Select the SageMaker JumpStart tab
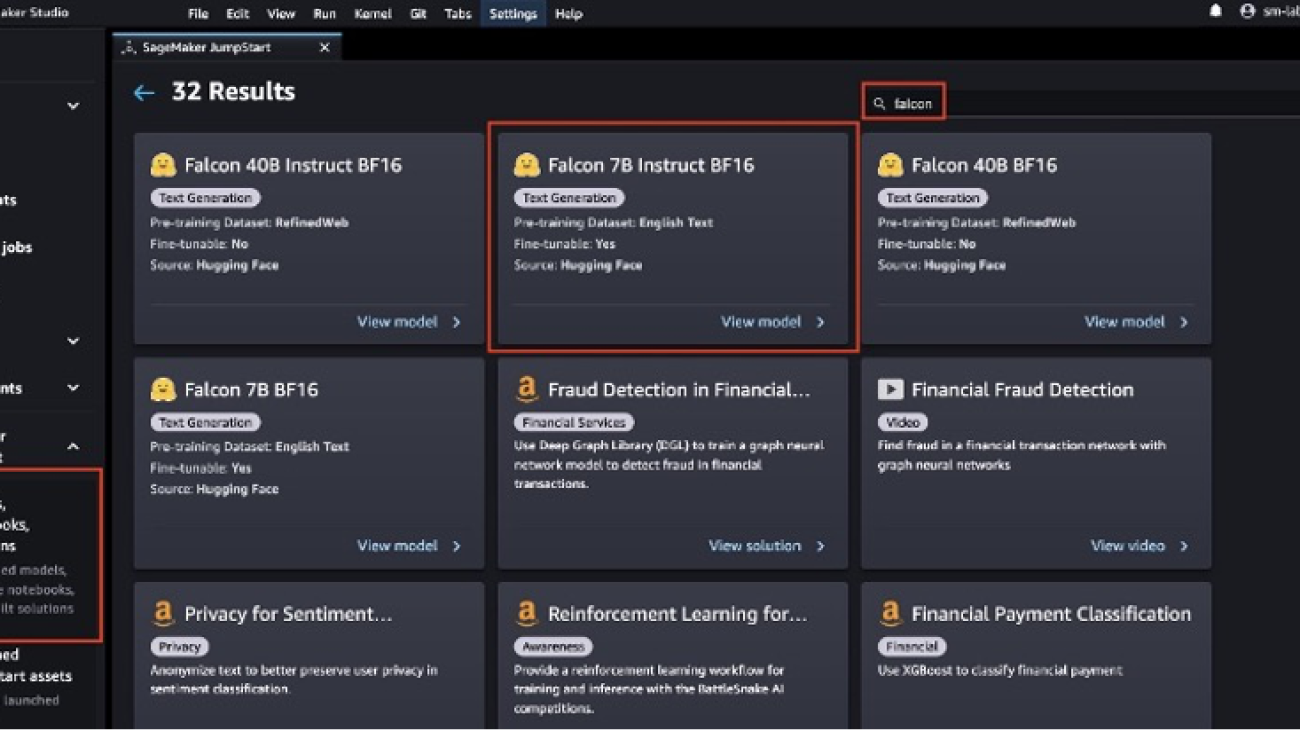This screenshot has width=1300, height=731. (227, 47)
